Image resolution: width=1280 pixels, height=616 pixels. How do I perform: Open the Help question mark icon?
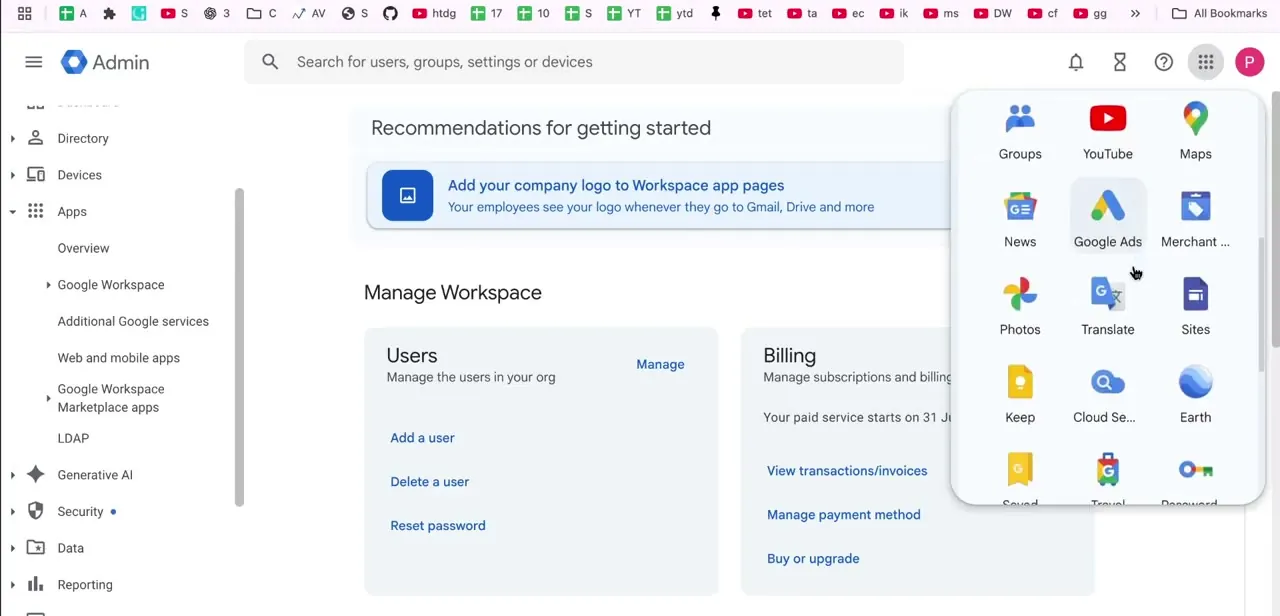[1164, 62]
